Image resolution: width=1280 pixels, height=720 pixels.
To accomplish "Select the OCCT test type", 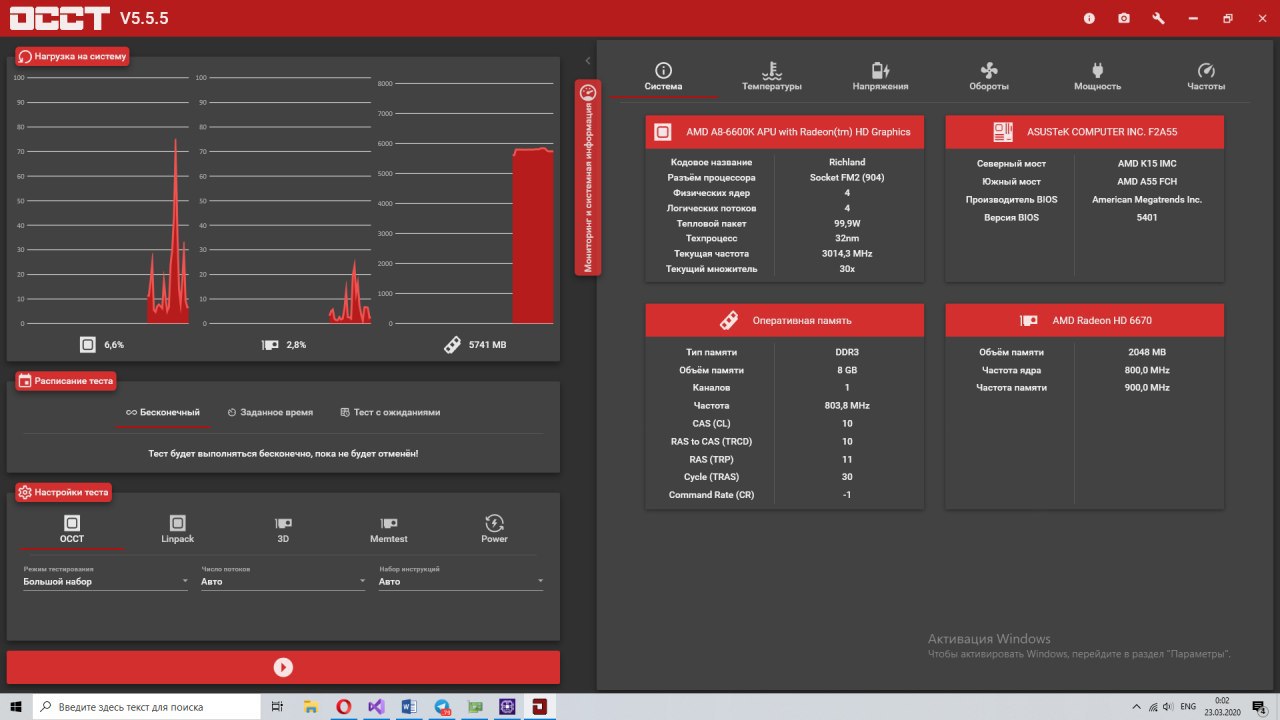I will point(72,530).
